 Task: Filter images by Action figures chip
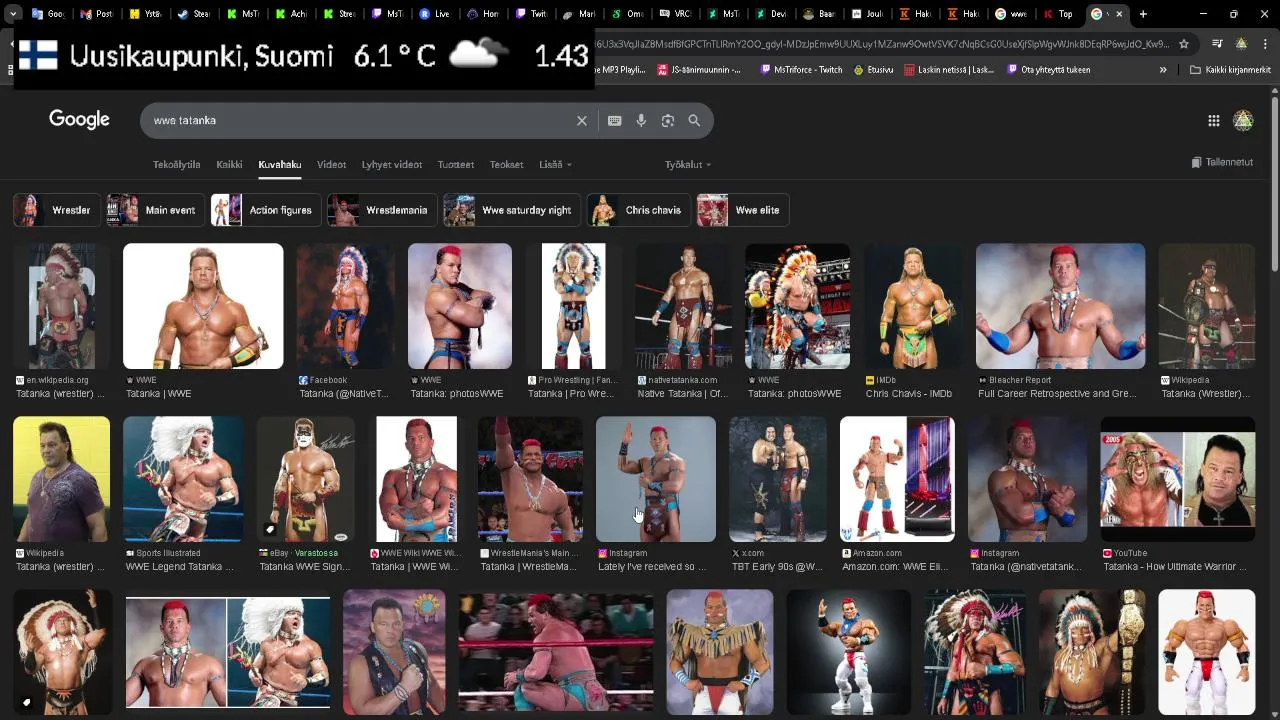point(265,210)
